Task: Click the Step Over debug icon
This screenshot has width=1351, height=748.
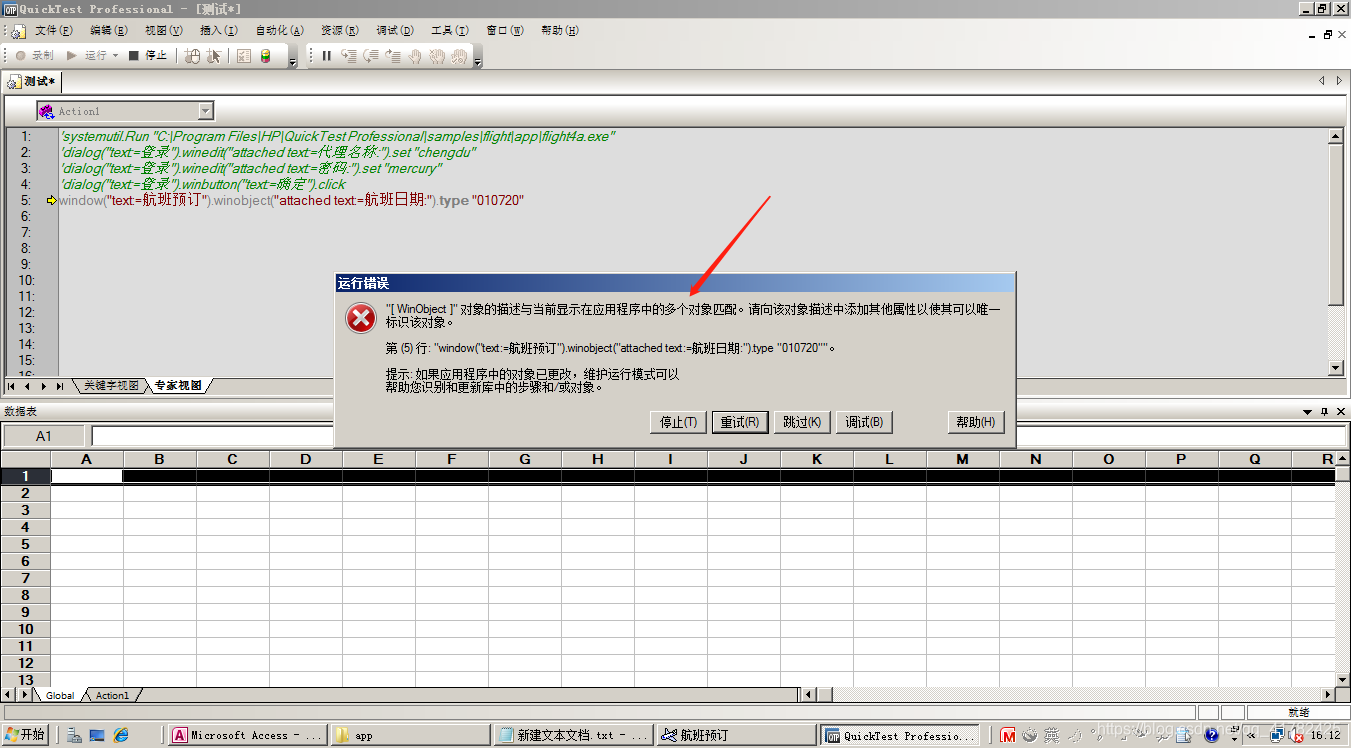Action: (371, 56)
